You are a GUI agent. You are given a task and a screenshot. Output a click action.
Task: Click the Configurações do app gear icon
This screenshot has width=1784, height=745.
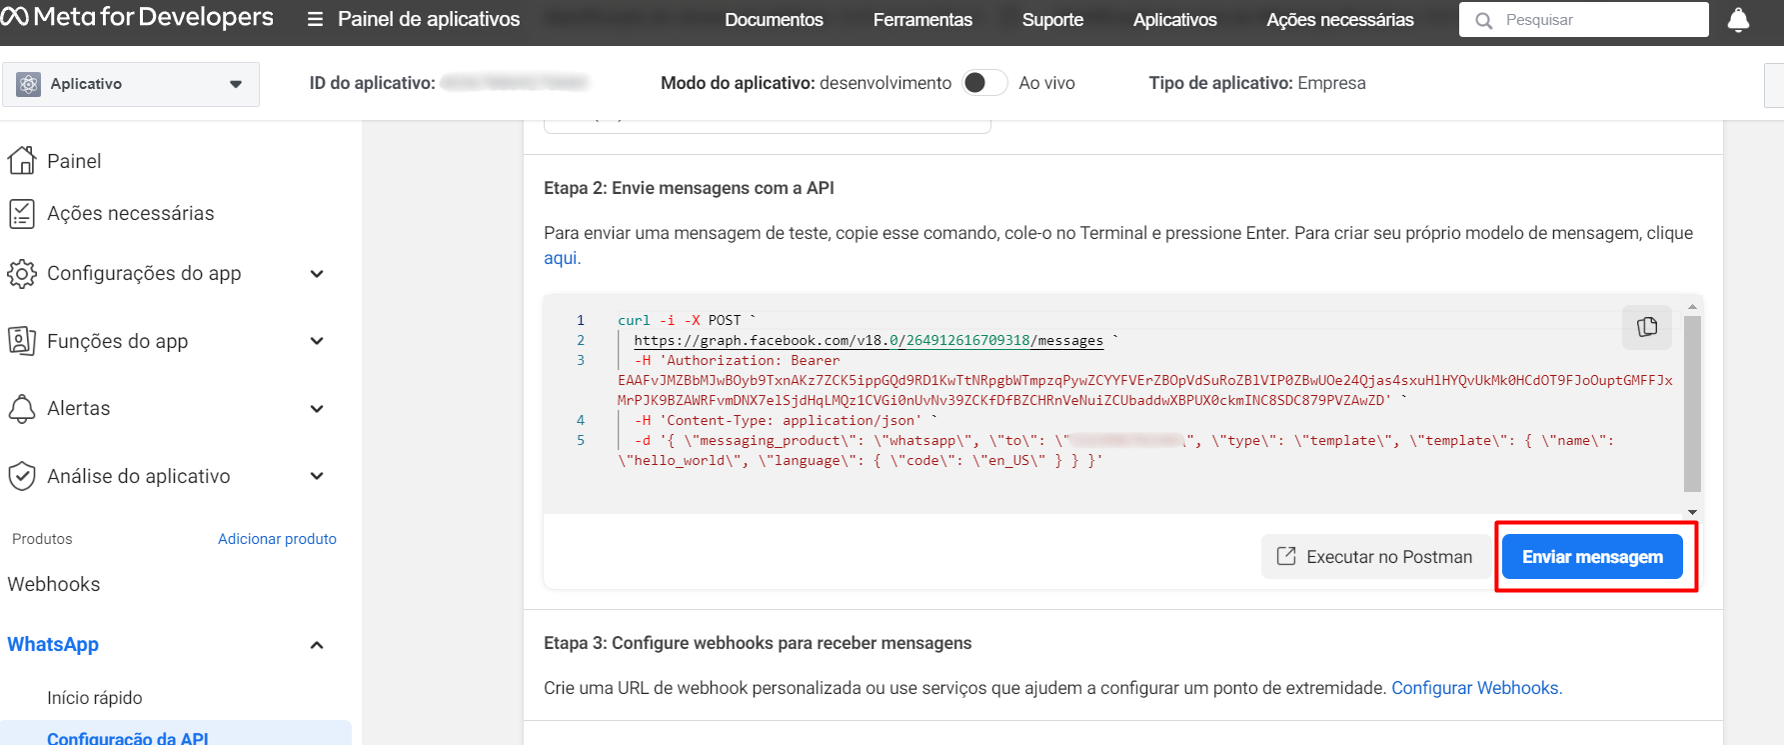(22, 273)
